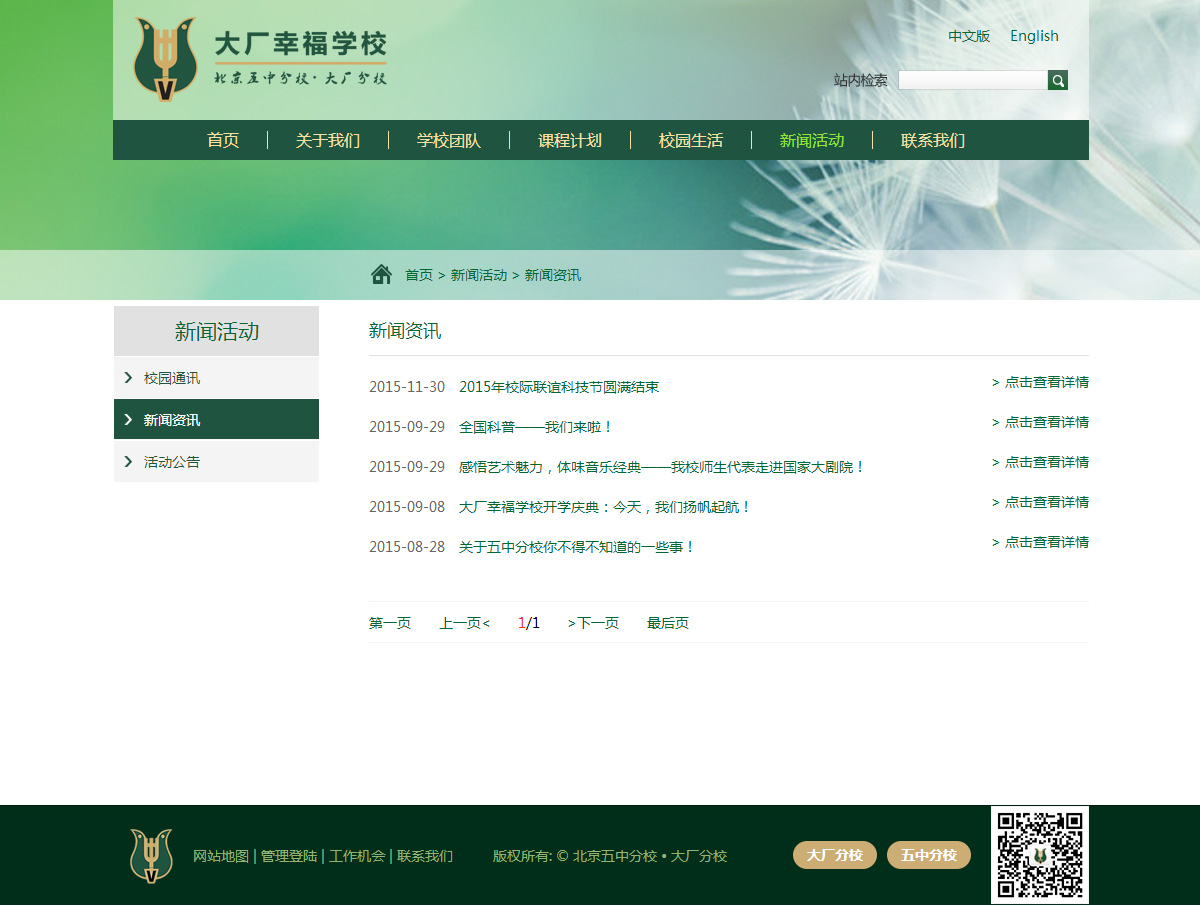Switch to English version
Image resolution: width=1200 pixels, height=905 pixels.
pyautogui.click(x=1034, y=36)
